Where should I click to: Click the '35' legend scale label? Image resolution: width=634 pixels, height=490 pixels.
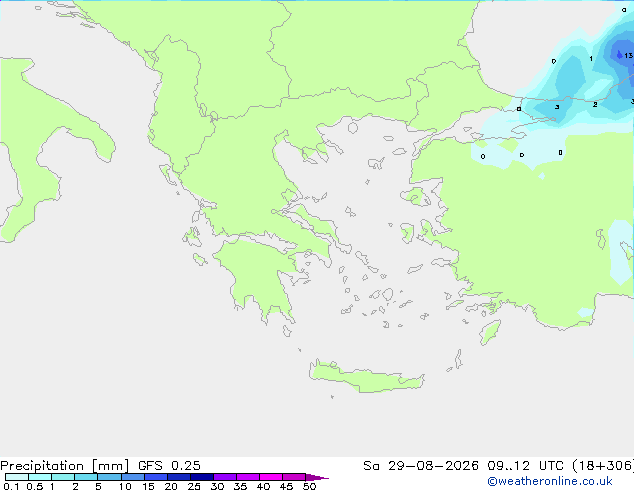click(240, 486)
